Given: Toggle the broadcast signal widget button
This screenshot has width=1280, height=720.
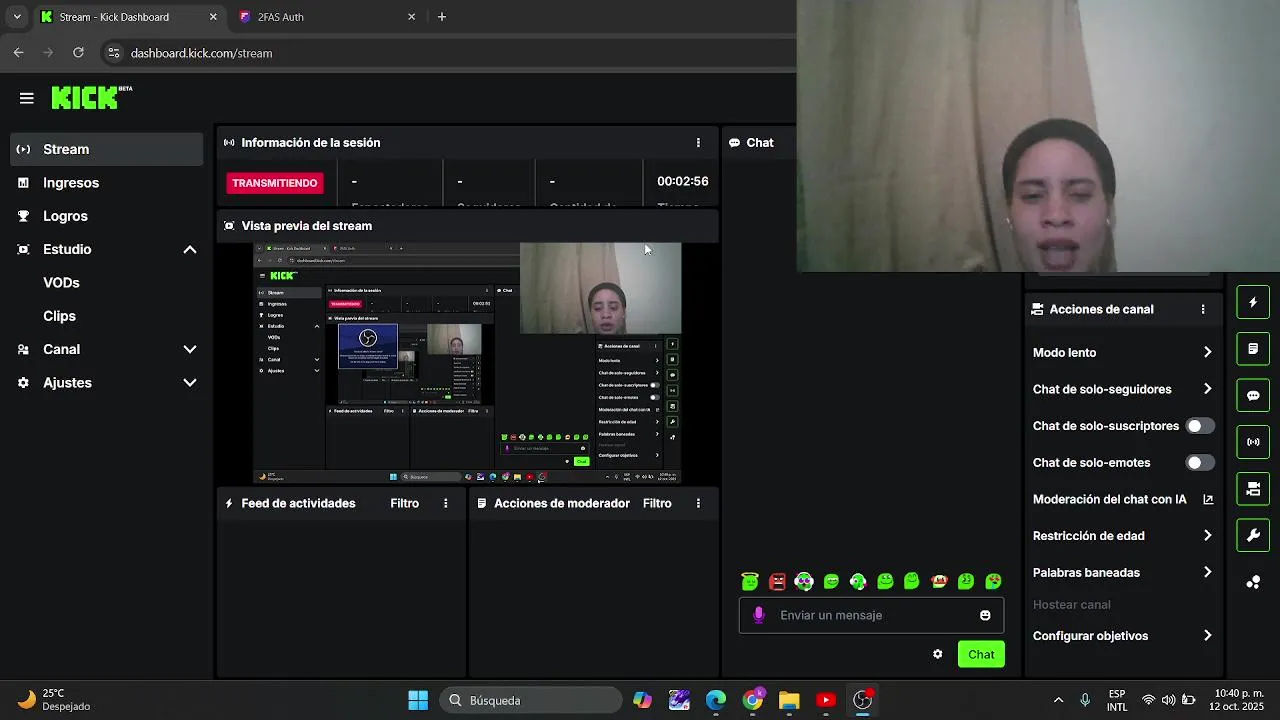Looking at the screenshot, I should (x=1253, y=442).
